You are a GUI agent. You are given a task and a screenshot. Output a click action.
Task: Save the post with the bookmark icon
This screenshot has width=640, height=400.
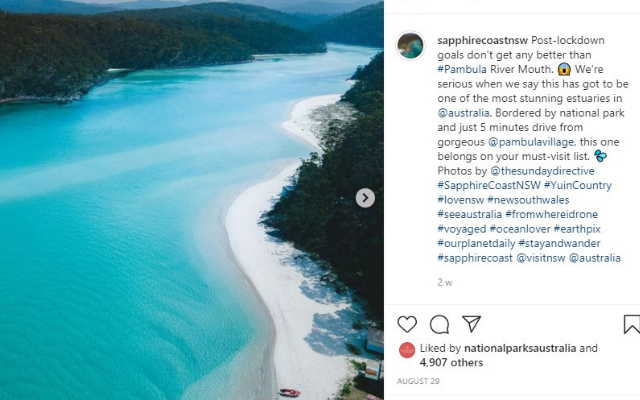tap(631, 324)
